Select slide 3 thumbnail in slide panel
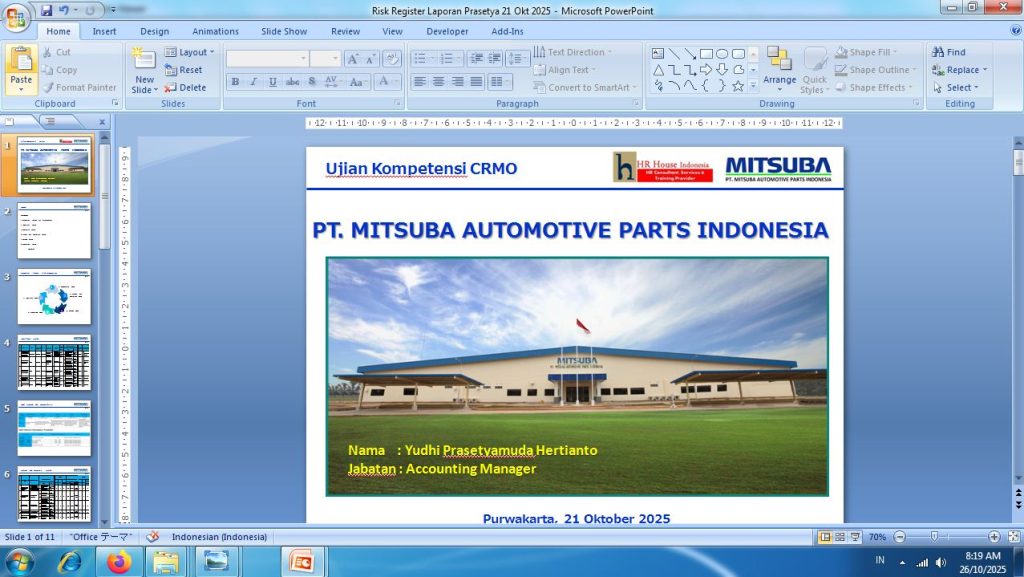This screenshot has height=577, width=1024. (54, 298)
